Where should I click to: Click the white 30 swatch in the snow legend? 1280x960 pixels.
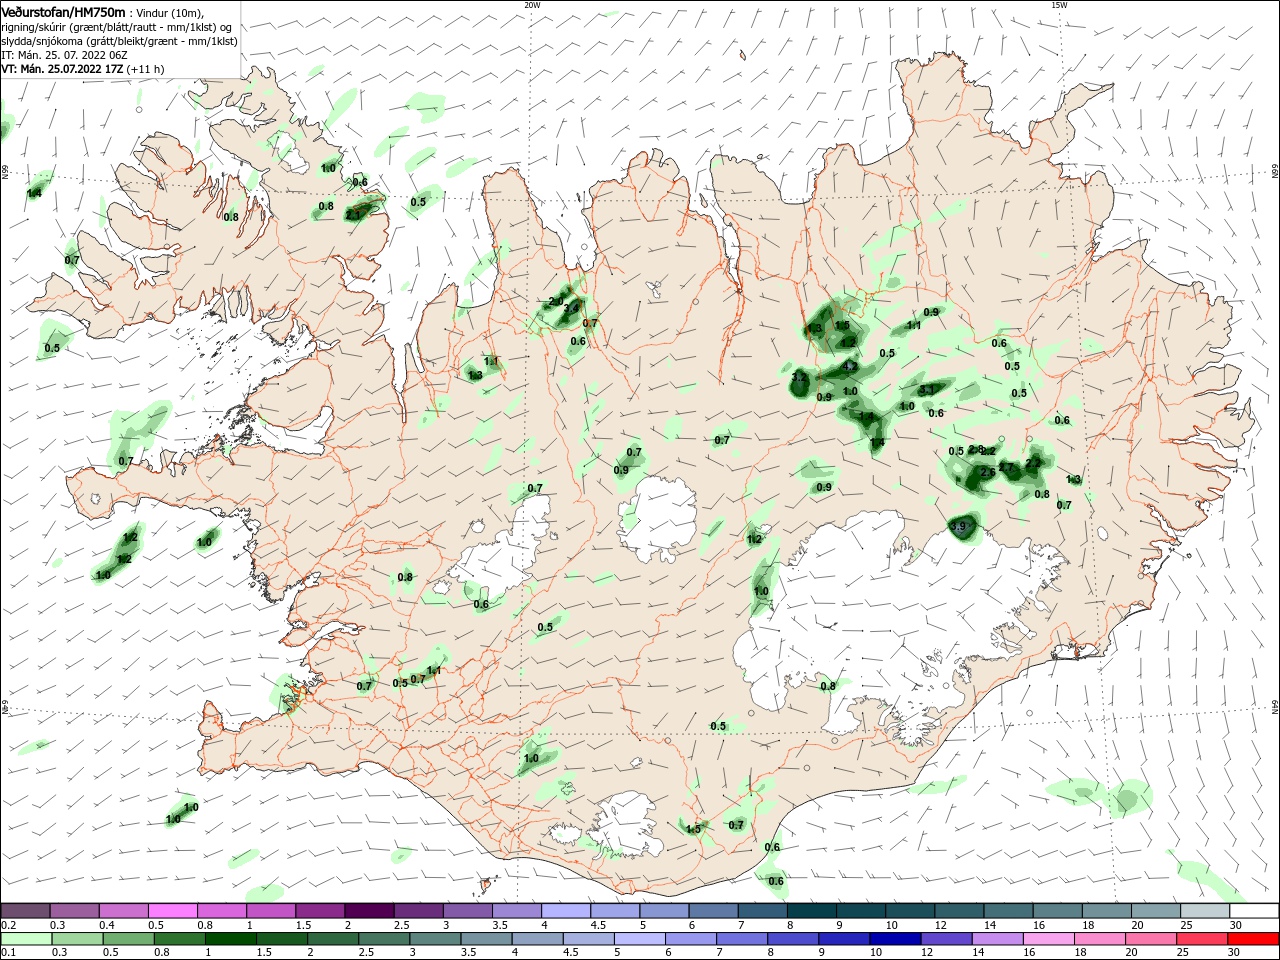coord(1254,910)
